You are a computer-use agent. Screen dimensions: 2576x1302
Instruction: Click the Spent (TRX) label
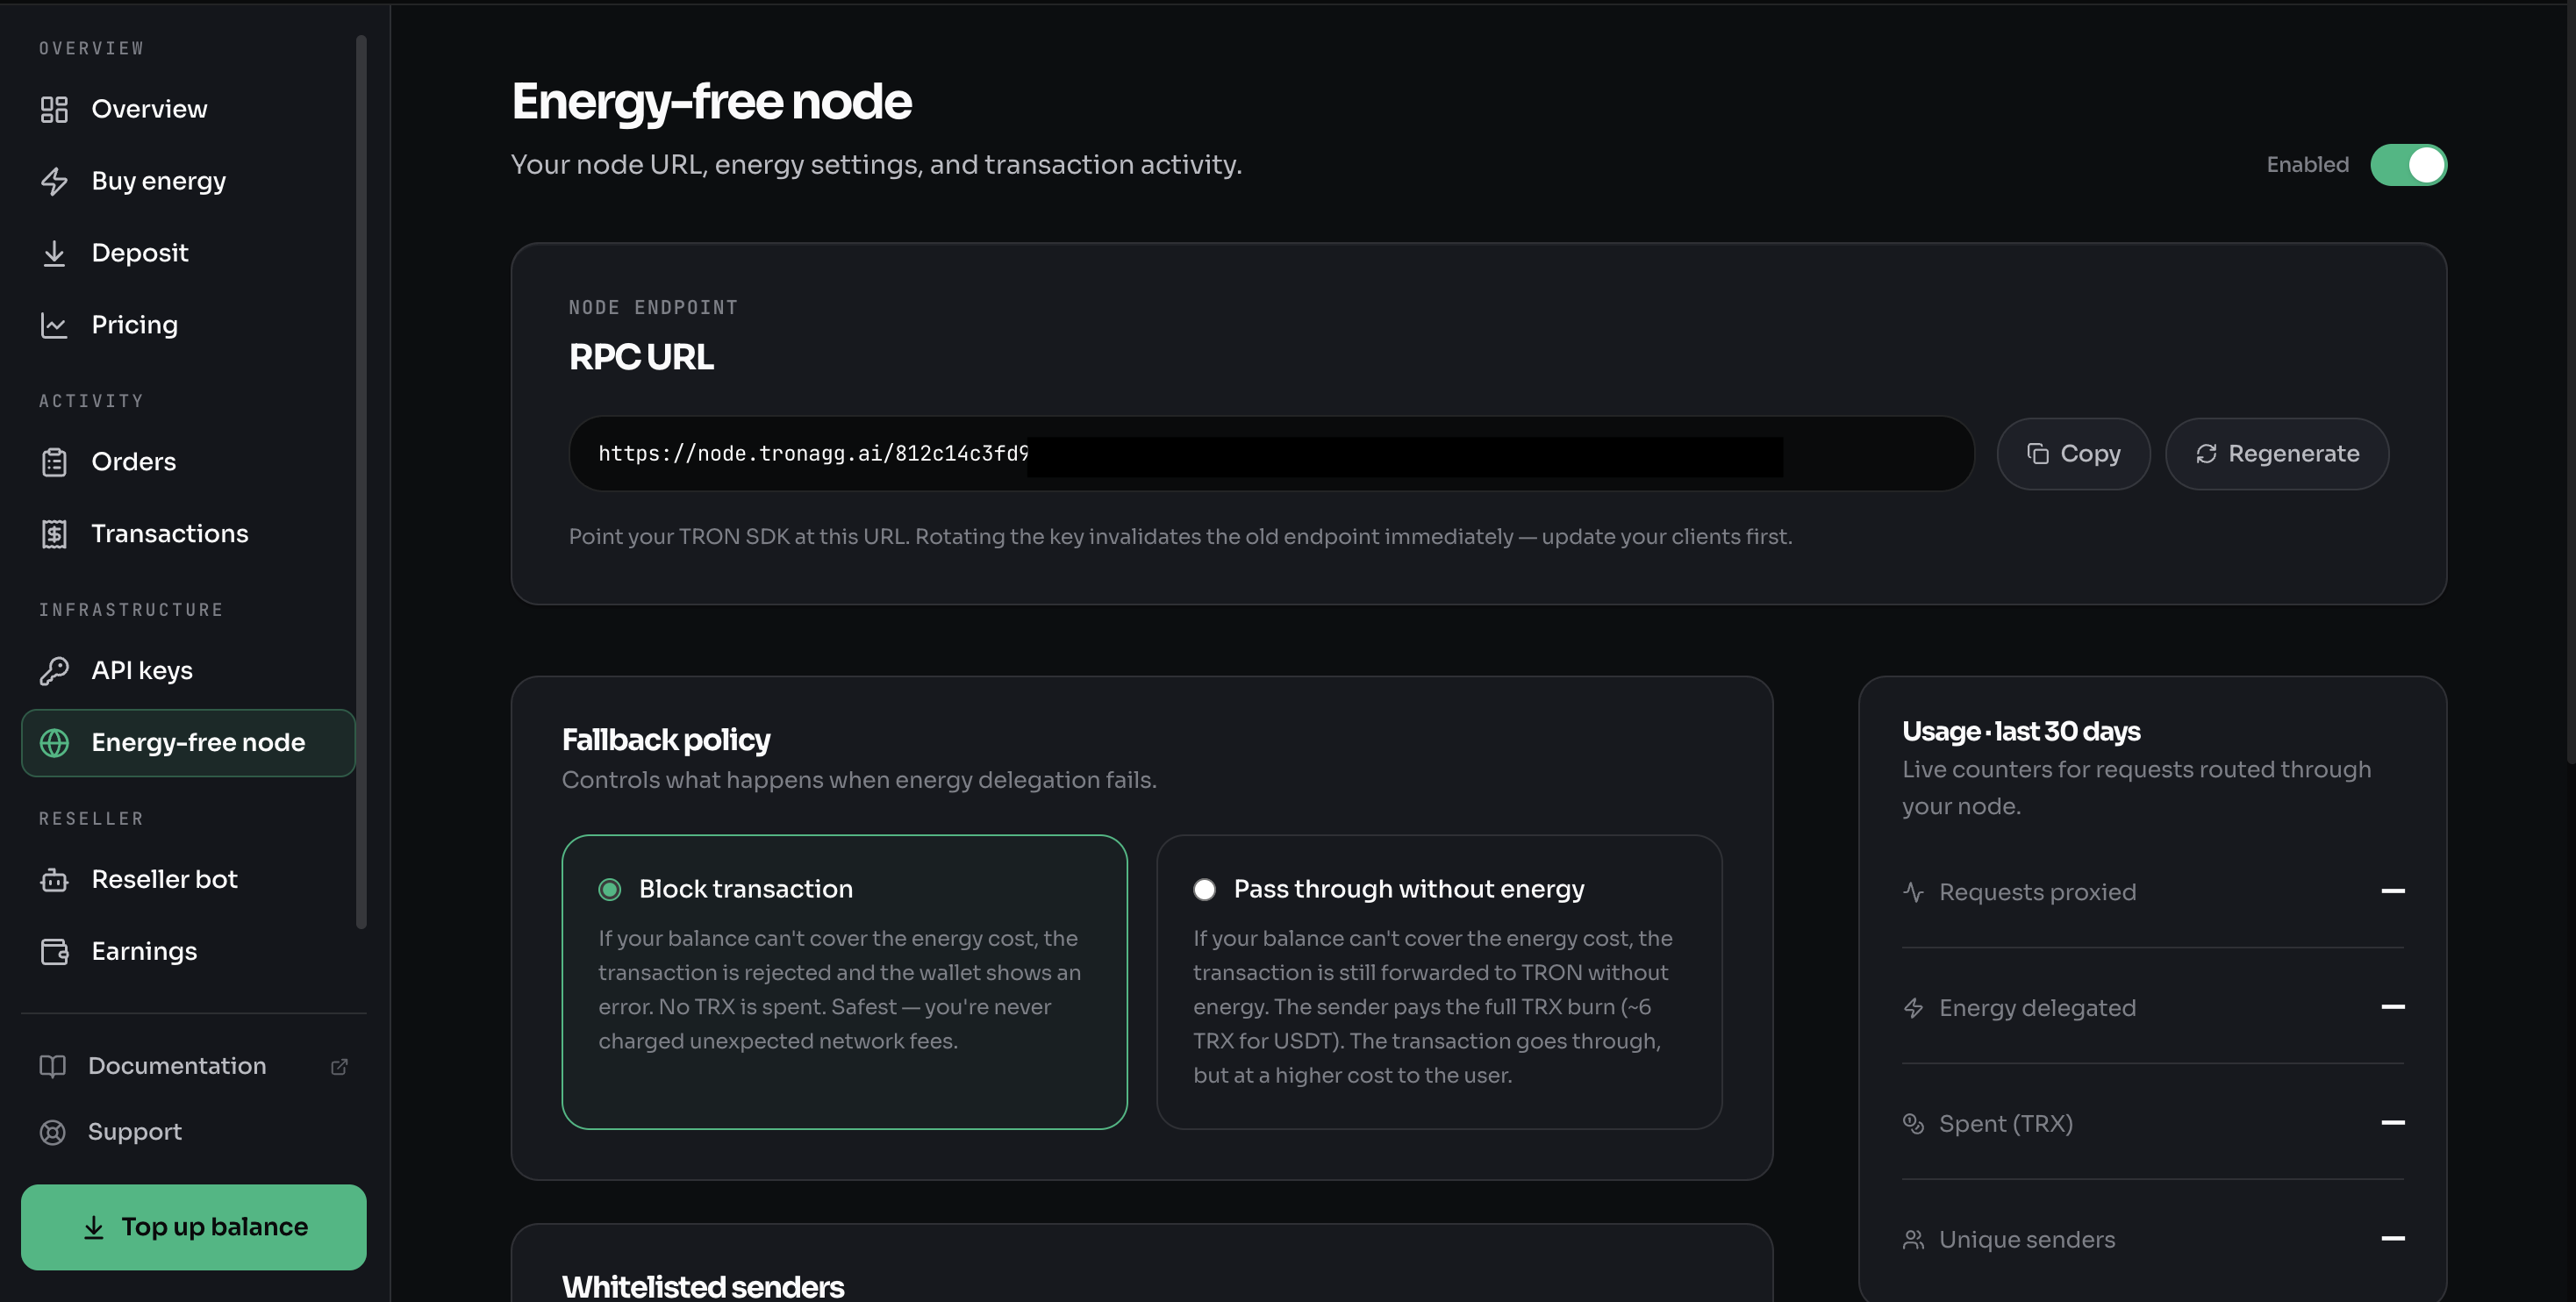click(2005, 1124)
